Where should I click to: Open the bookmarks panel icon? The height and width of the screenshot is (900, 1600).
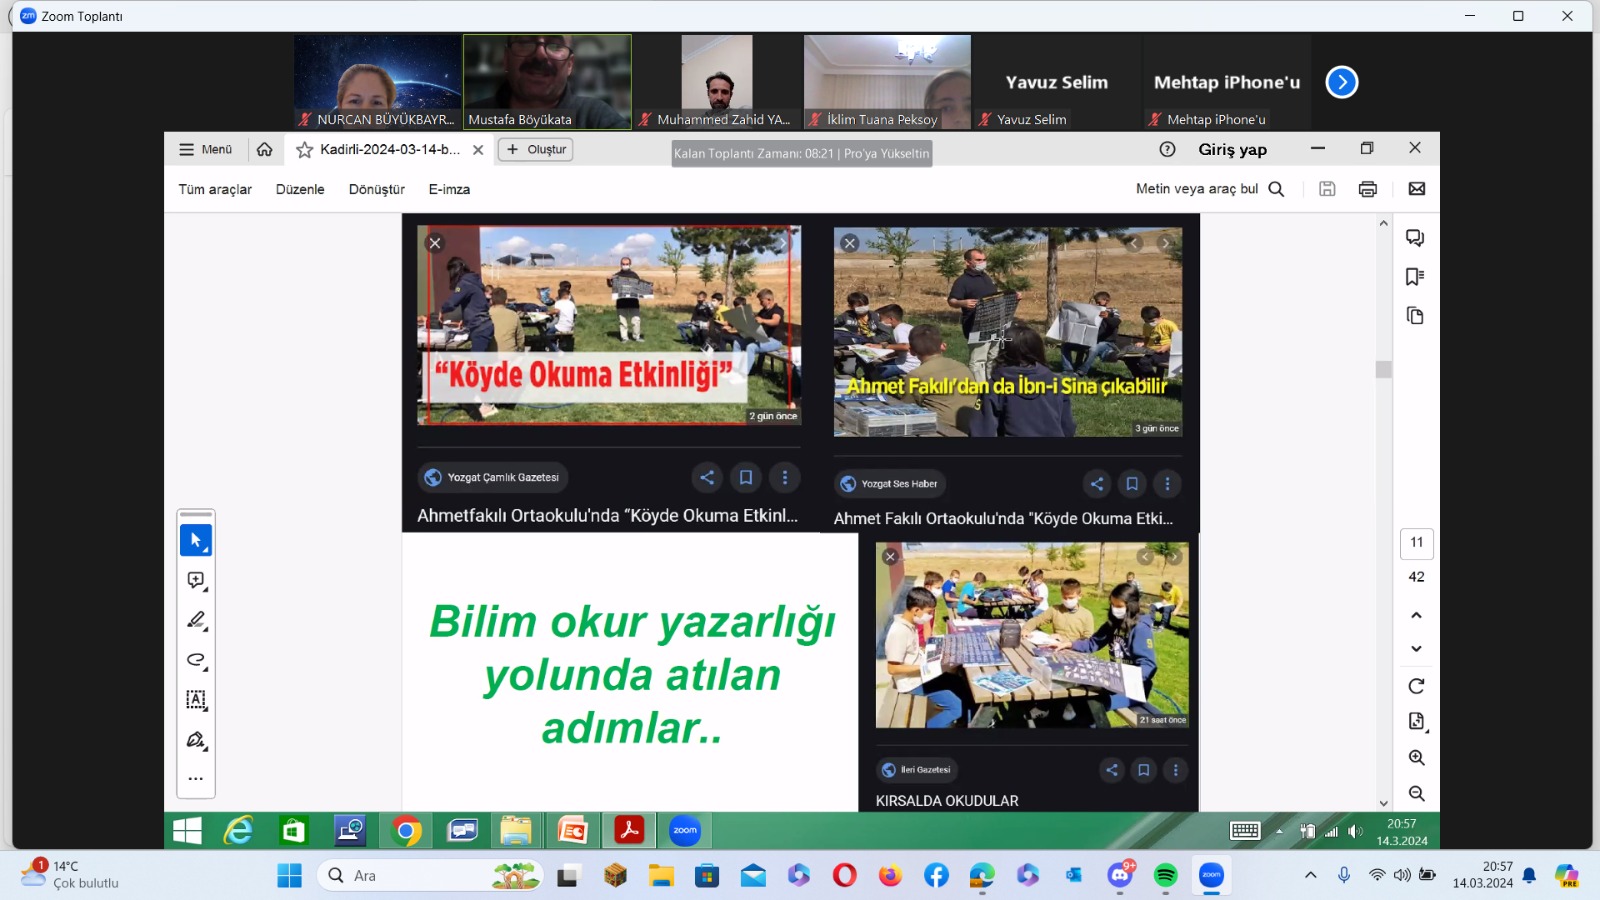1415,277
